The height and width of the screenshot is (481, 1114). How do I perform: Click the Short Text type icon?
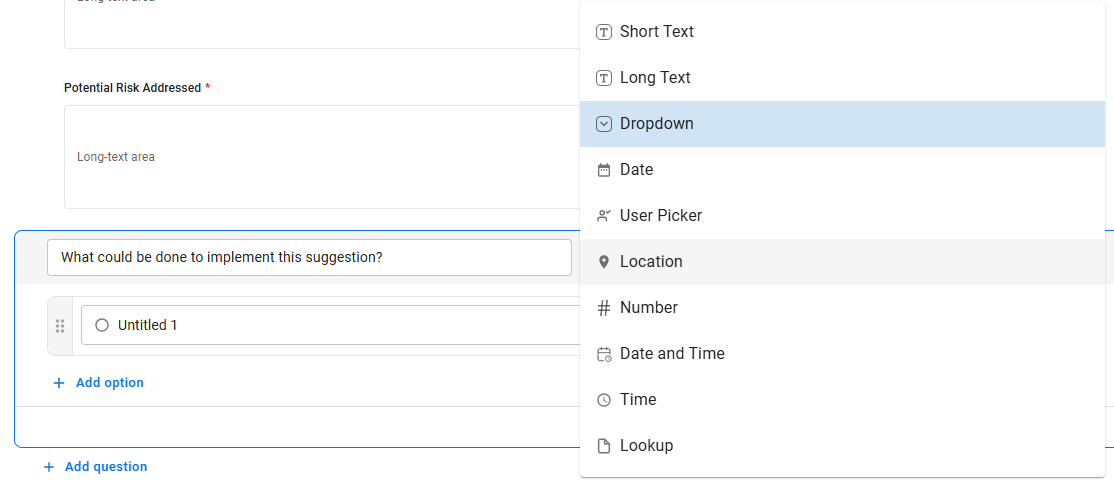603,32
